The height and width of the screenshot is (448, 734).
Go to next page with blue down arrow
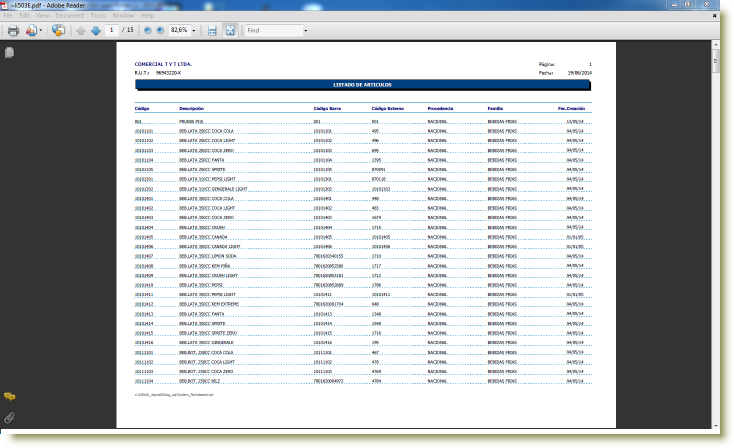[96, 30]
